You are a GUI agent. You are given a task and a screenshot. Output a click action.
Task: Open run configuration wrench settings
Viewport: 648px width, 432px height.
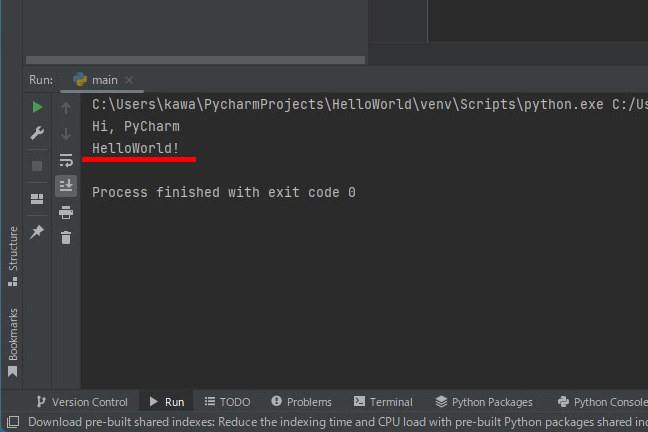[37, 133]
